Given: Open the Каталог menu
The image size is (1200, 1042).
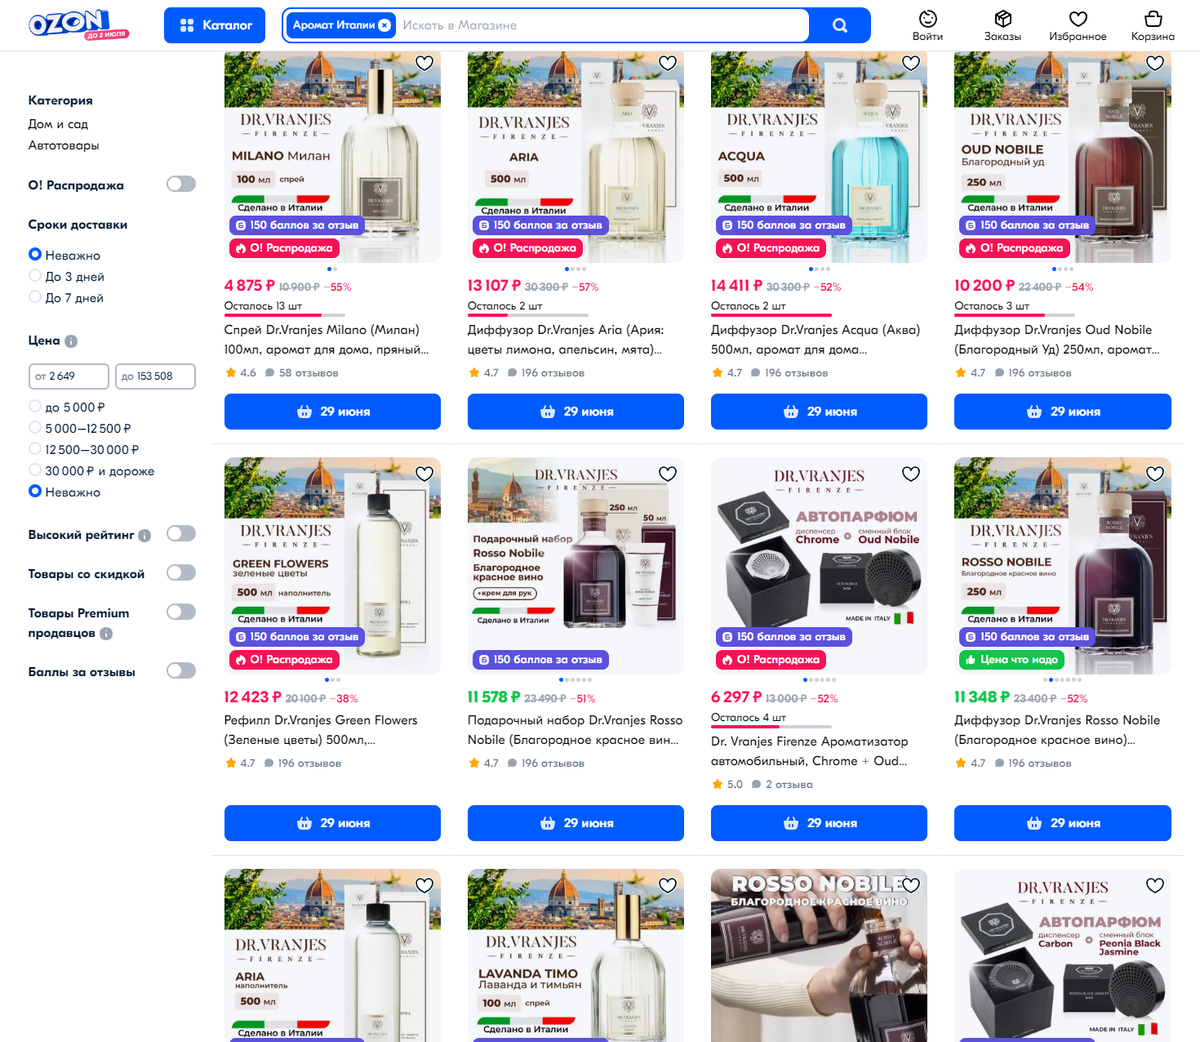Looking at the screenshot, I should [214, 25].
